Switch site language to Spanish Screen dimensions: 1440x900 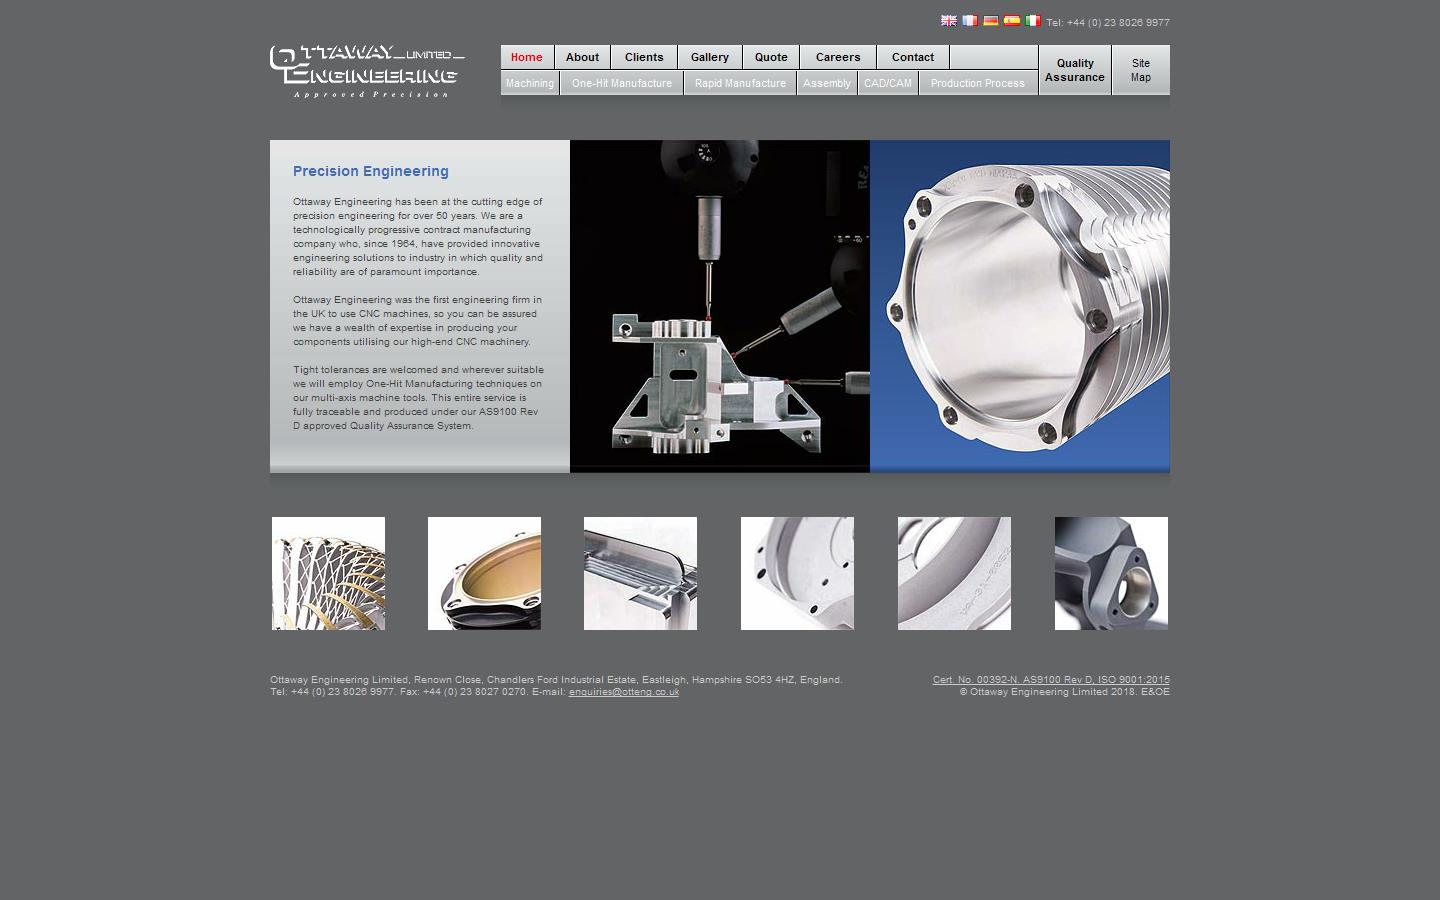coord(1012,20)
